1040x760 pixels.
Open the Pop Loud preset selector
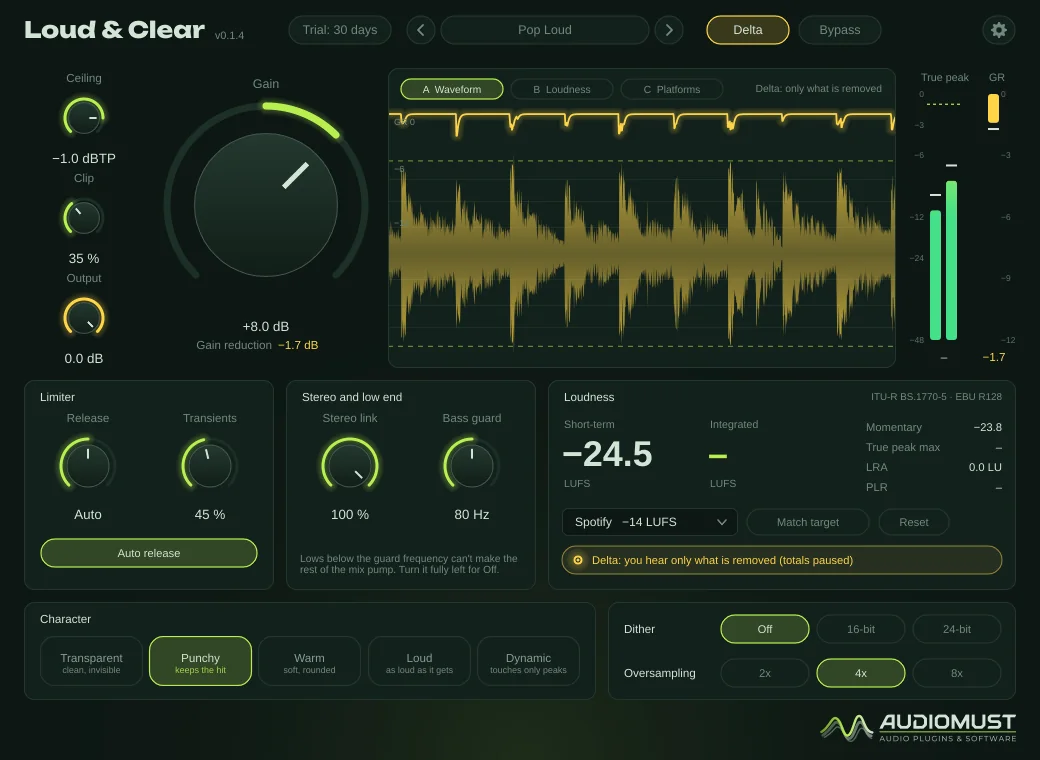[x=545, y=30]
